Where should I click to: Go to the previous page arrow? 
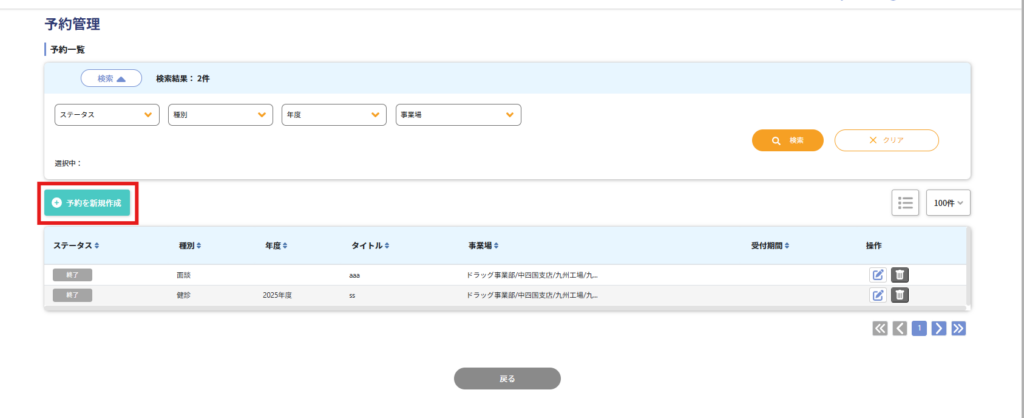[899, 328]
